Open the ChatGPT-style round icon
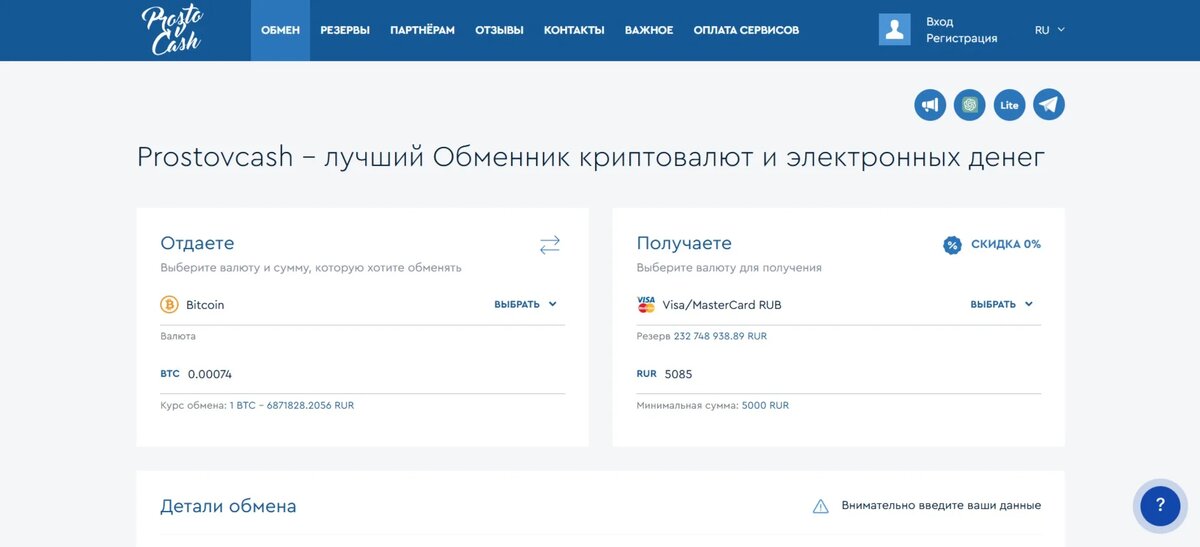1200x547 pixels. [970, 105]
